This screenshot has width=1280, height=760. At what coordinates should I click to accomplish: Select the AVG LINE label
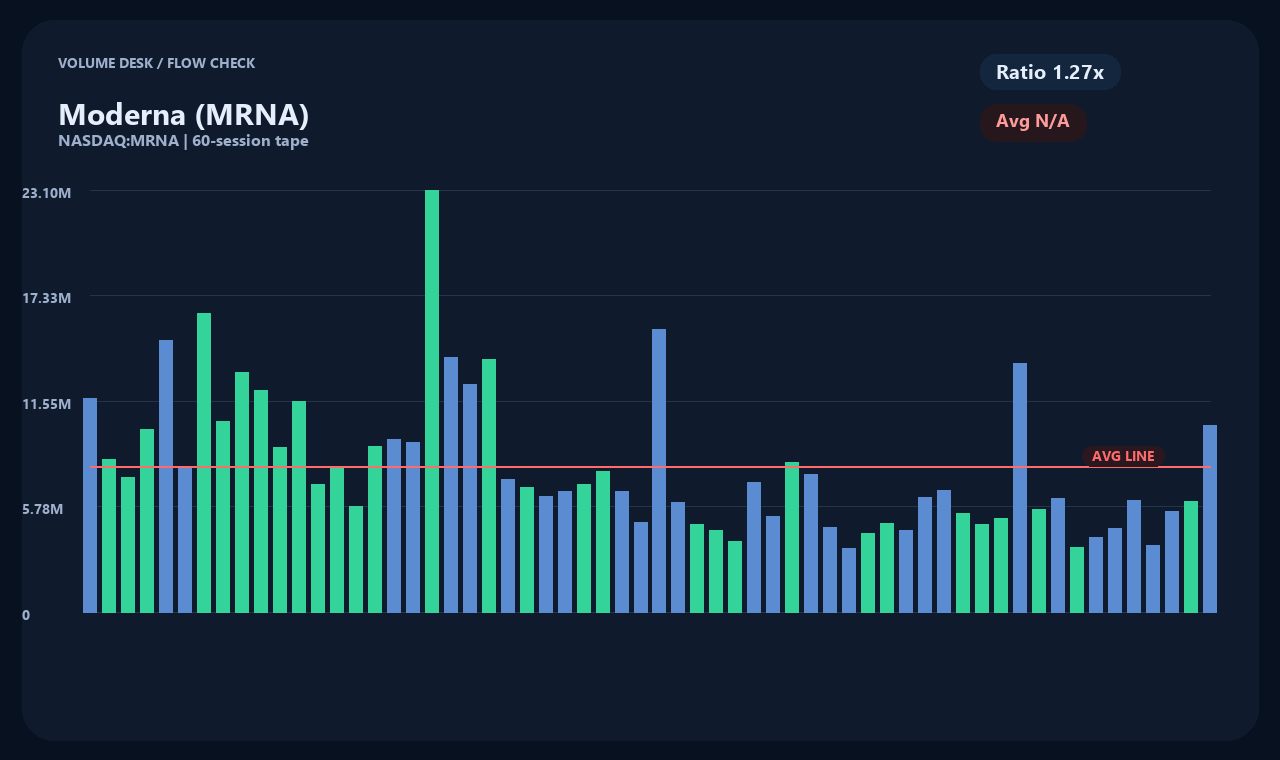[1123, 456]
